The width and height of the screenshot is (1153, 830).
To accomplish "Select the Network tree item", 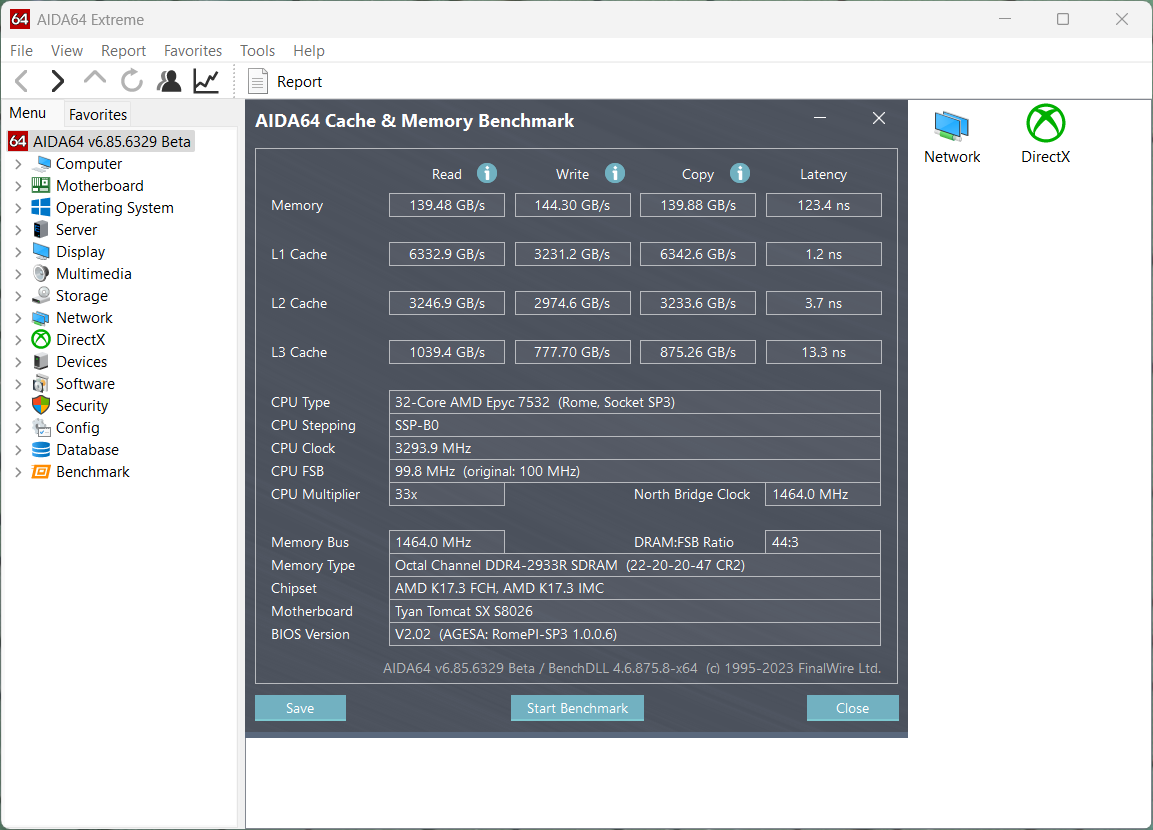I will tap(84, 318).
